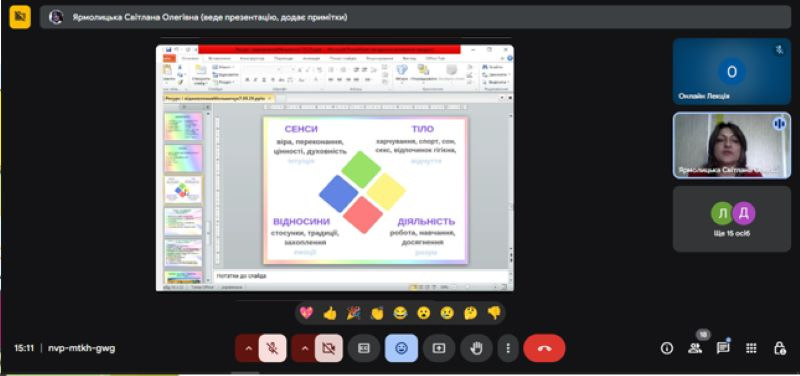Open the activities grid icon
This screenshot has height=376, width=800.
[751, 348]
